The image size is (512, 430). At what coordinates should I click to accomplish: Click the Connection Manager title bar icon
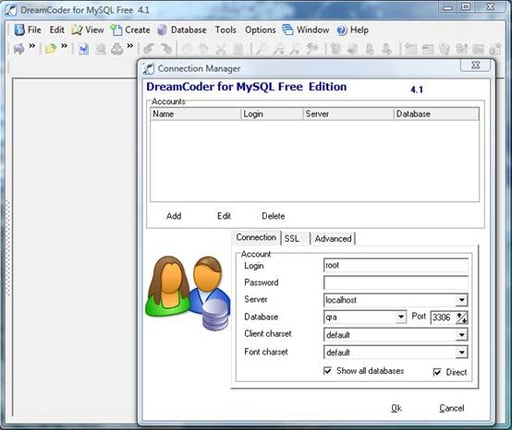[149, 69]
